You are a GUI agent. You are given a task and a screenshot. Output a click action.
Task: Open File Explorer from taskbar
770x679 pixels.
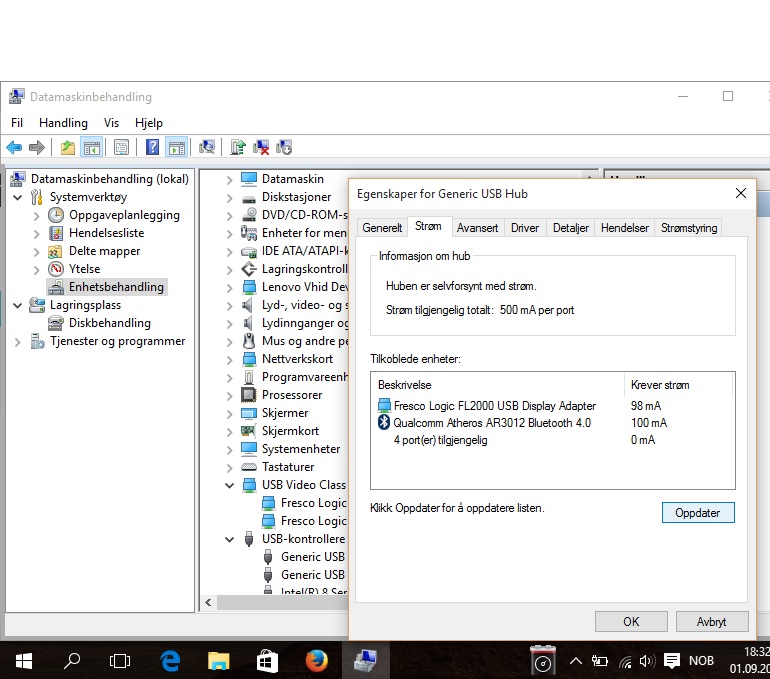pyautogui.click(x=218, y=661)
